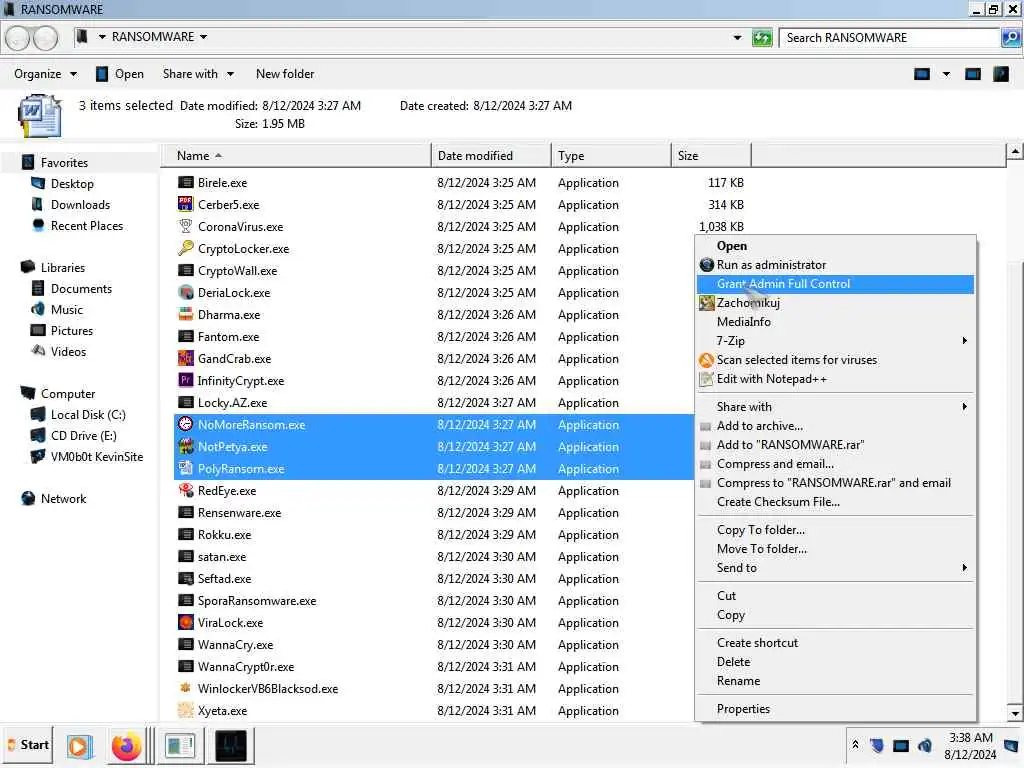This screenshot has height=768, width=1024.
Task: Click the PolyRansom.exe icon
Action: [x=185, y=468]
